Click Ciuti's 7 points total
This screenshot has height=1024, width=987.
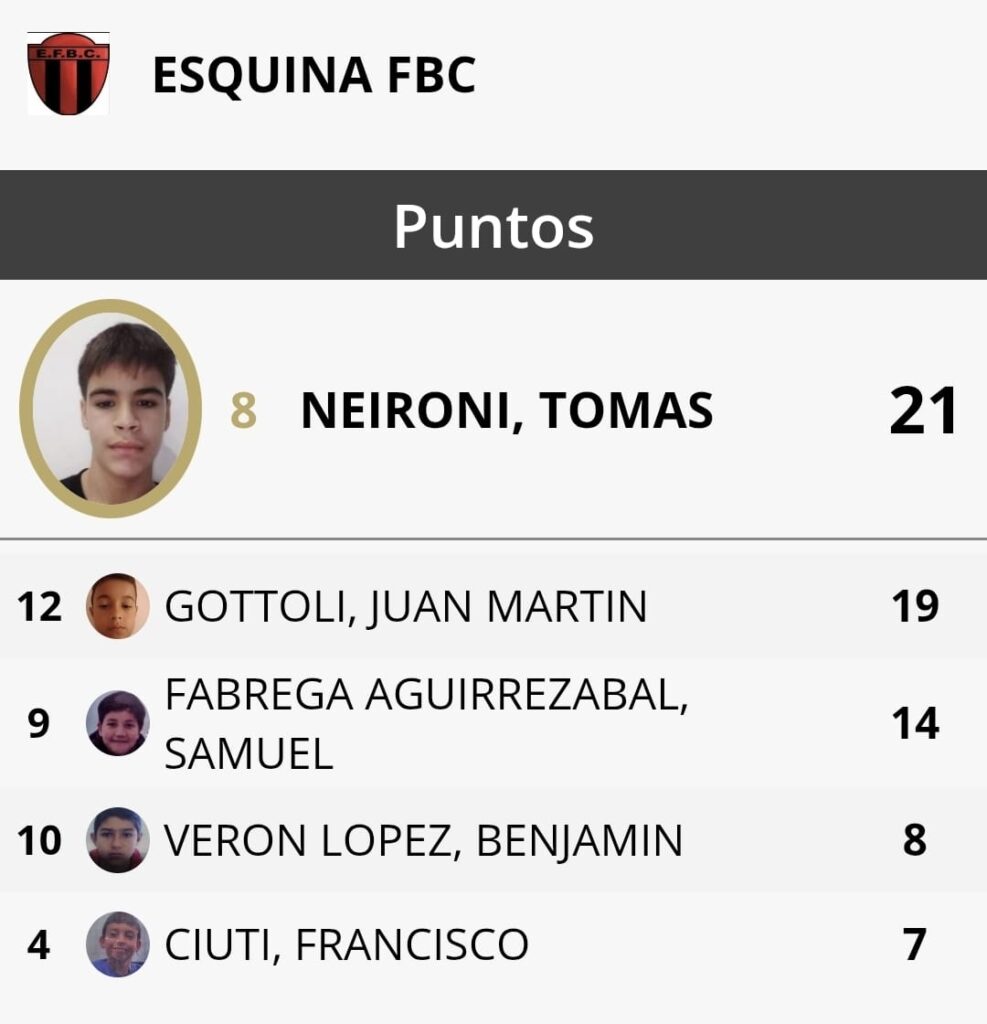click(915, 945)
